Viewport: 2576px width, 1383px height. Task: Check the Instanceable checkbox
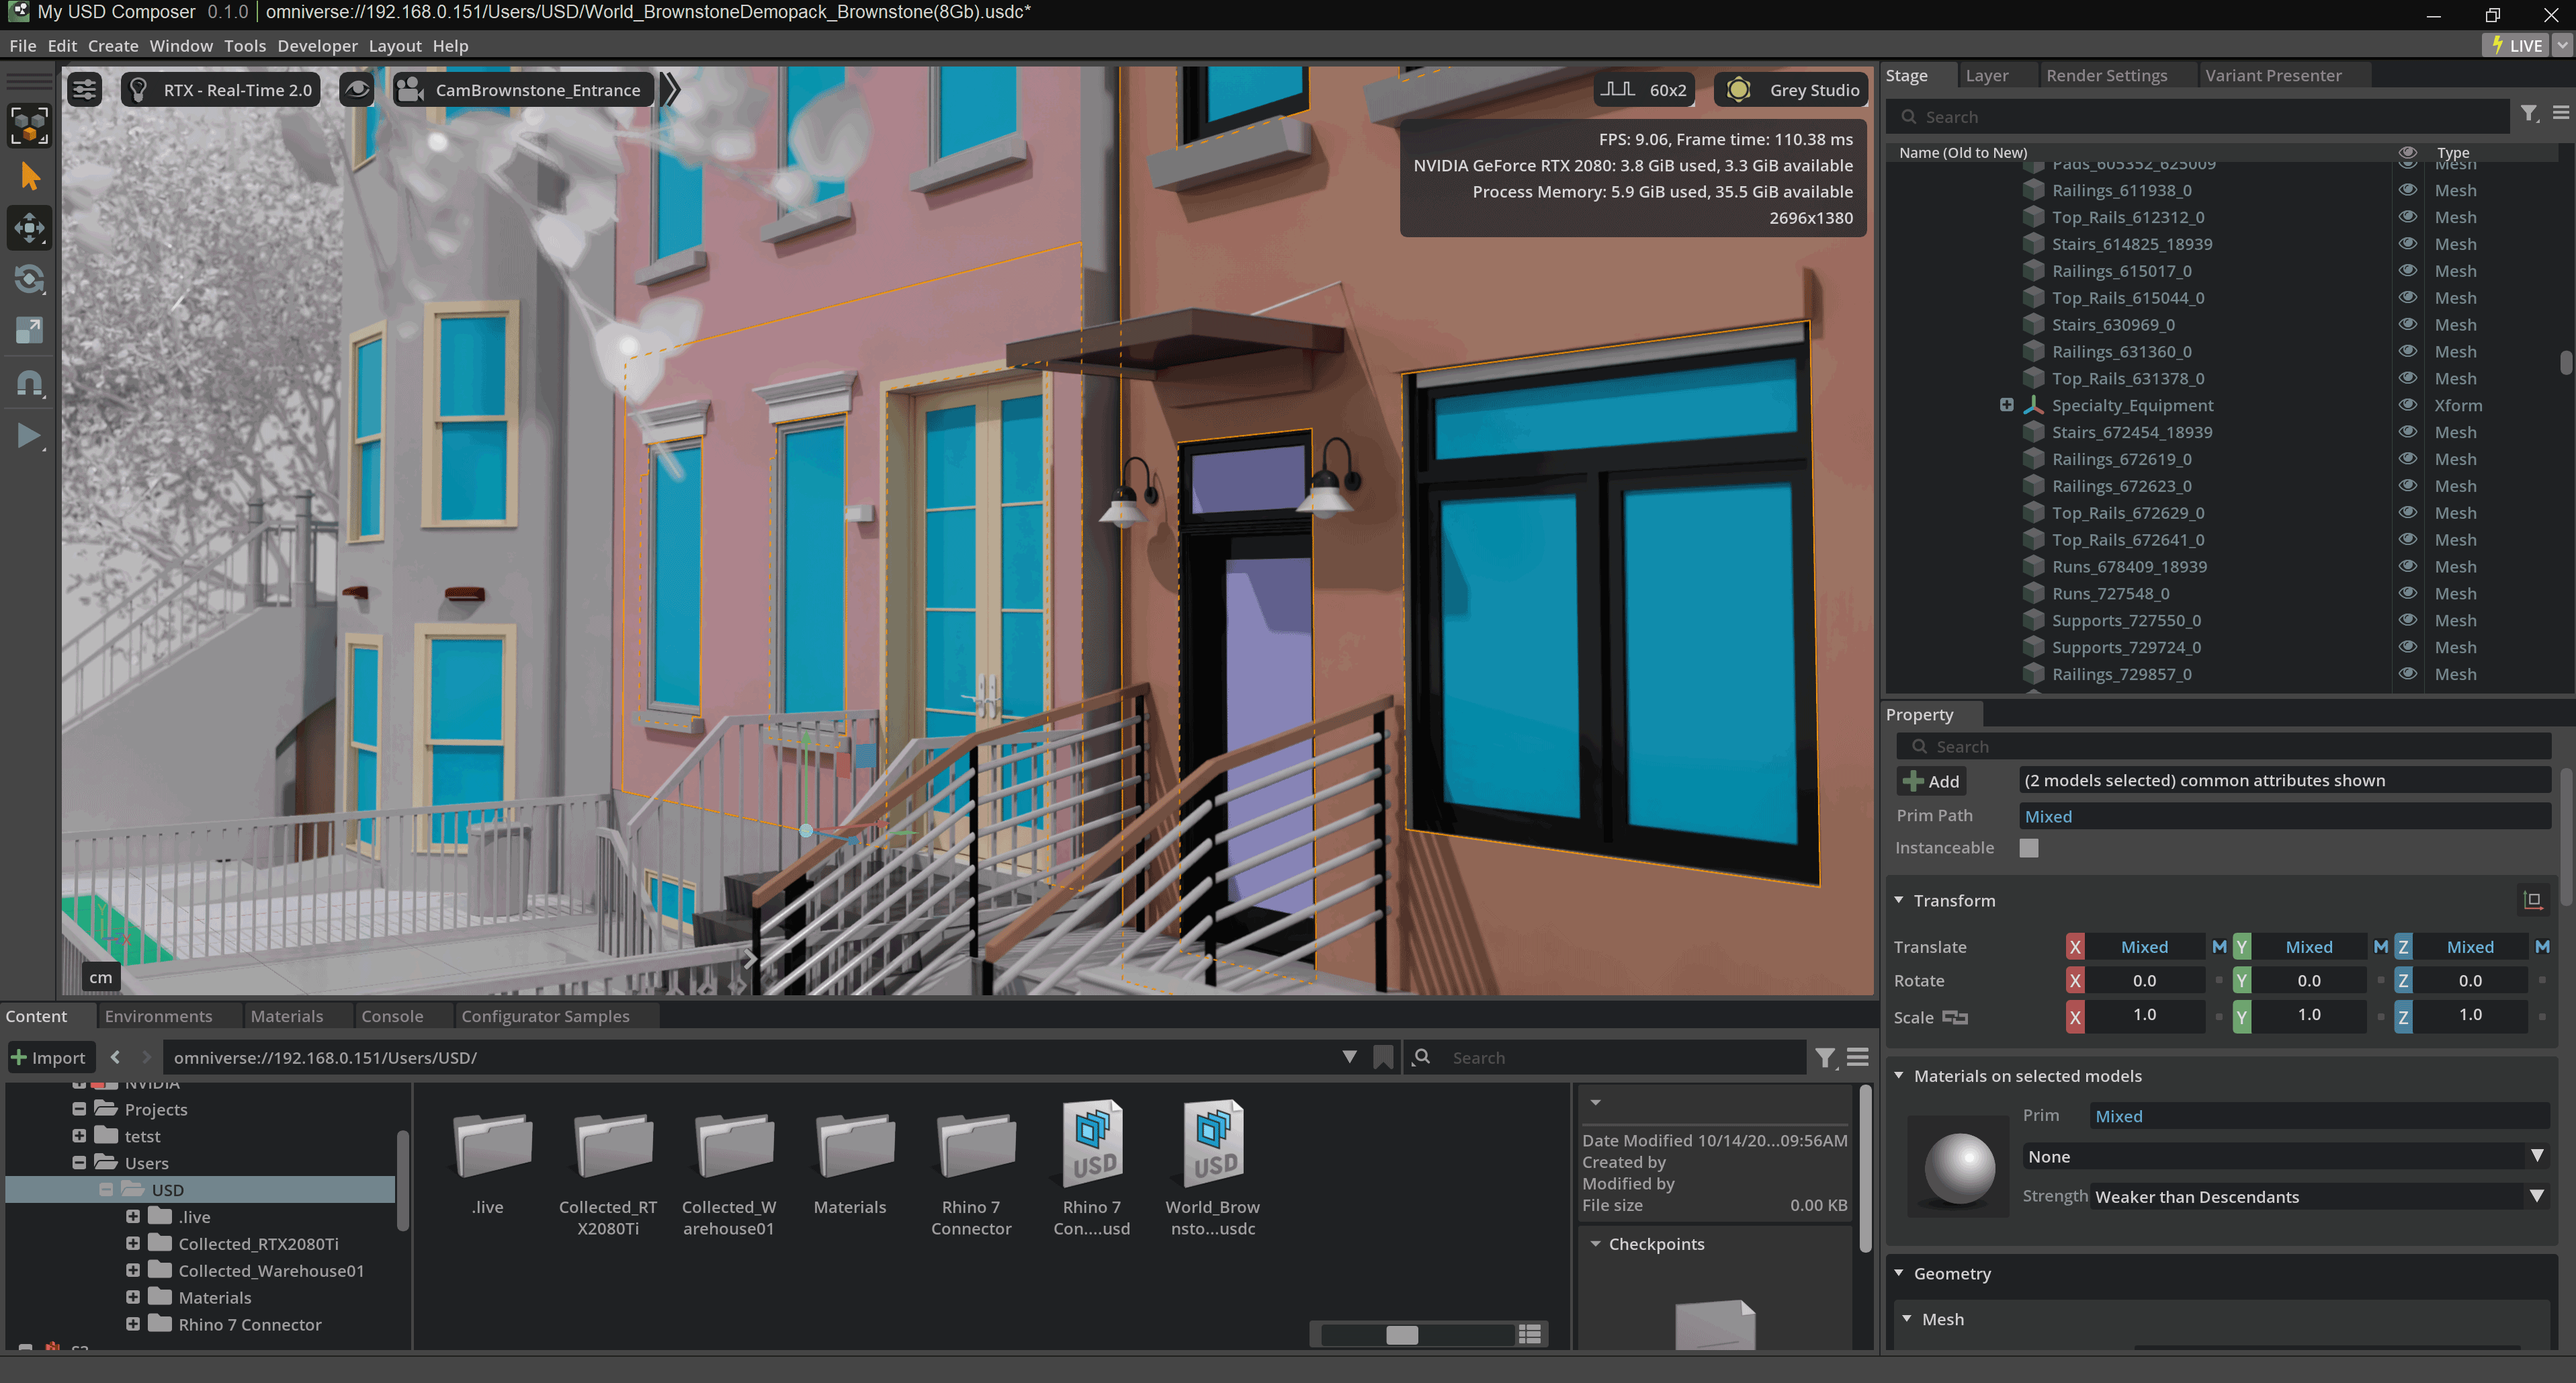(2029, 848)
